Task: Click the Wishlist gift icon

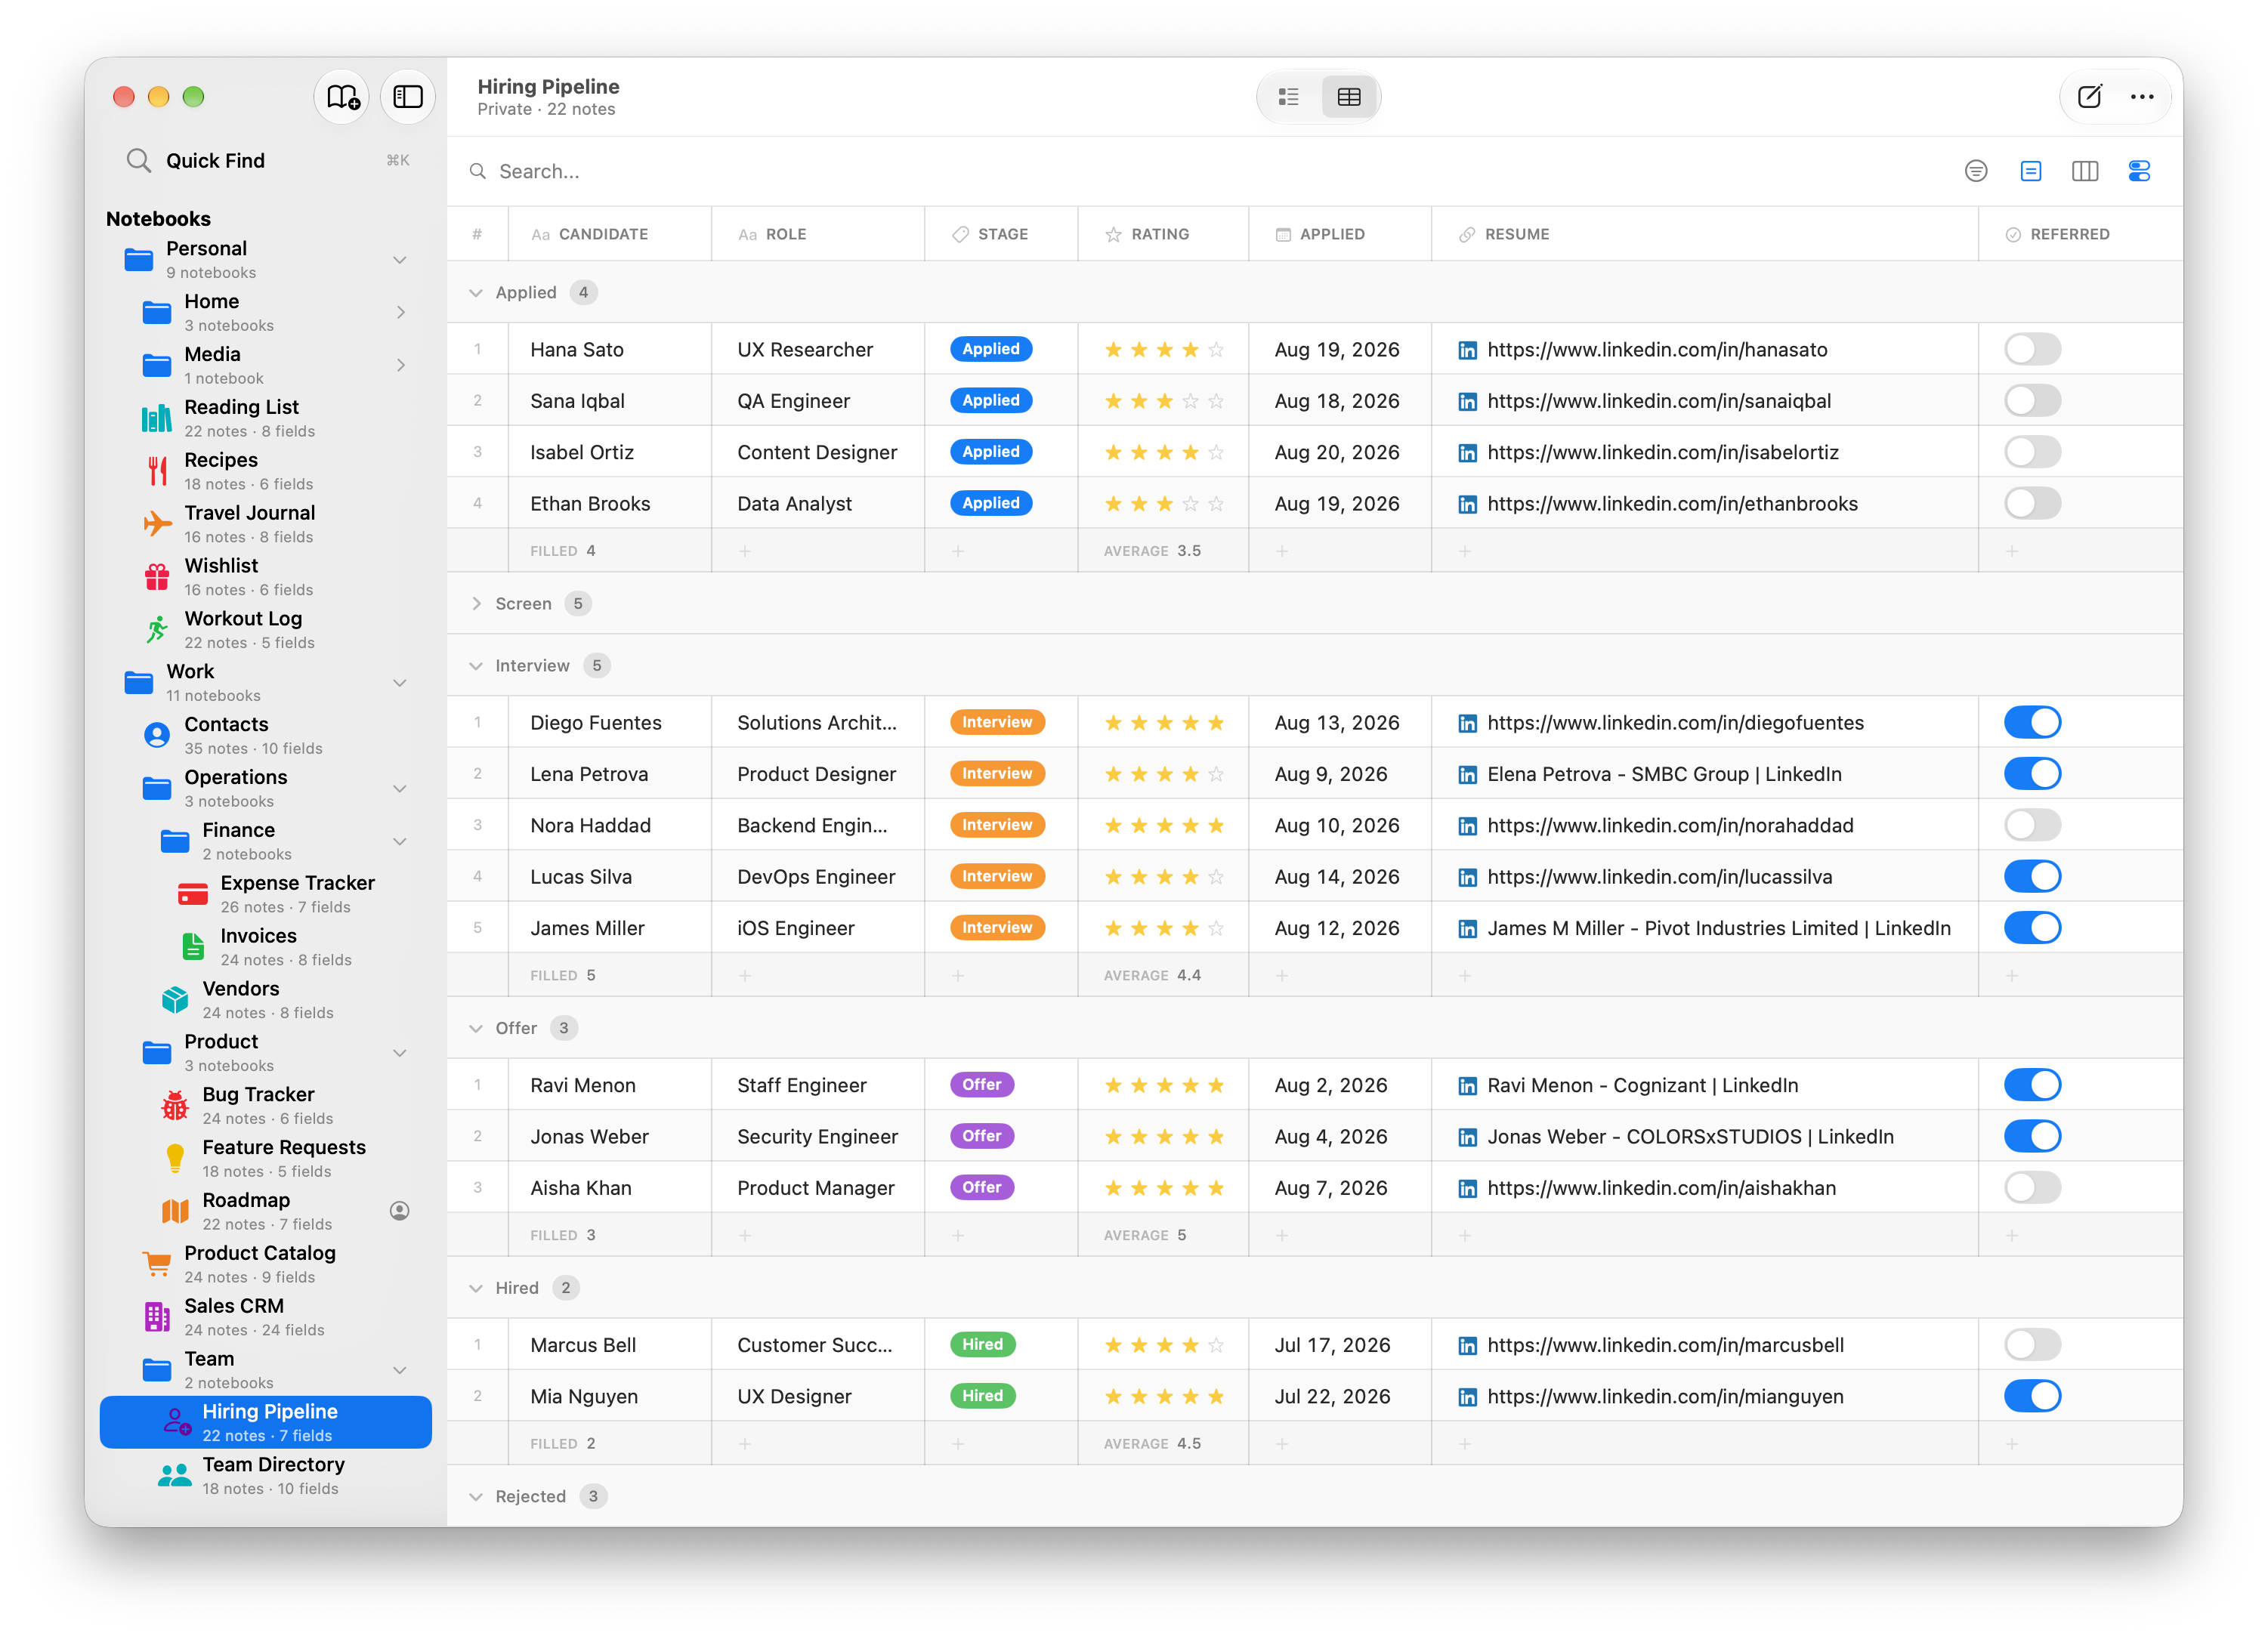Action: 157,577
